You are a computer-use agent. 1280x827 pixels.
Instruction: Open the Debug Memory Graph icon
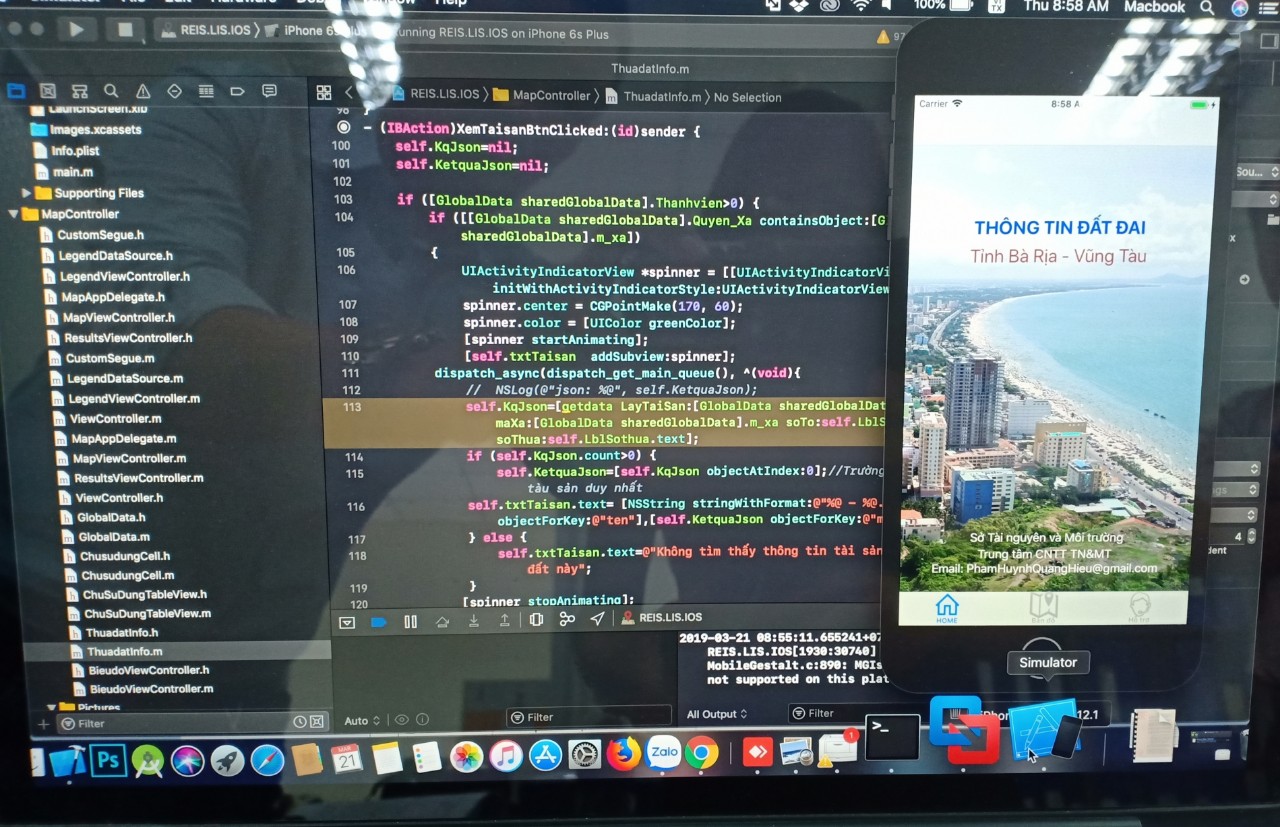[567, 620]
